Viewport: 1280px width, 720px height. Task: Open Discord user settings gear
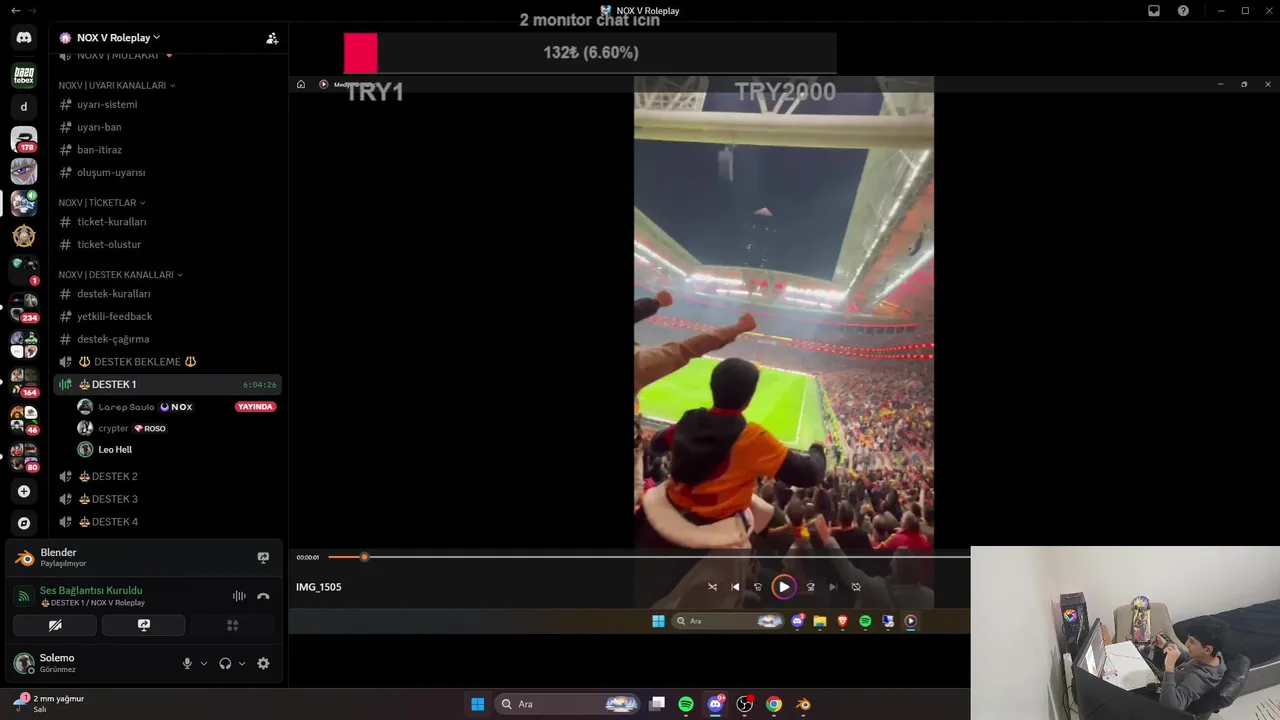pos(263,663)
